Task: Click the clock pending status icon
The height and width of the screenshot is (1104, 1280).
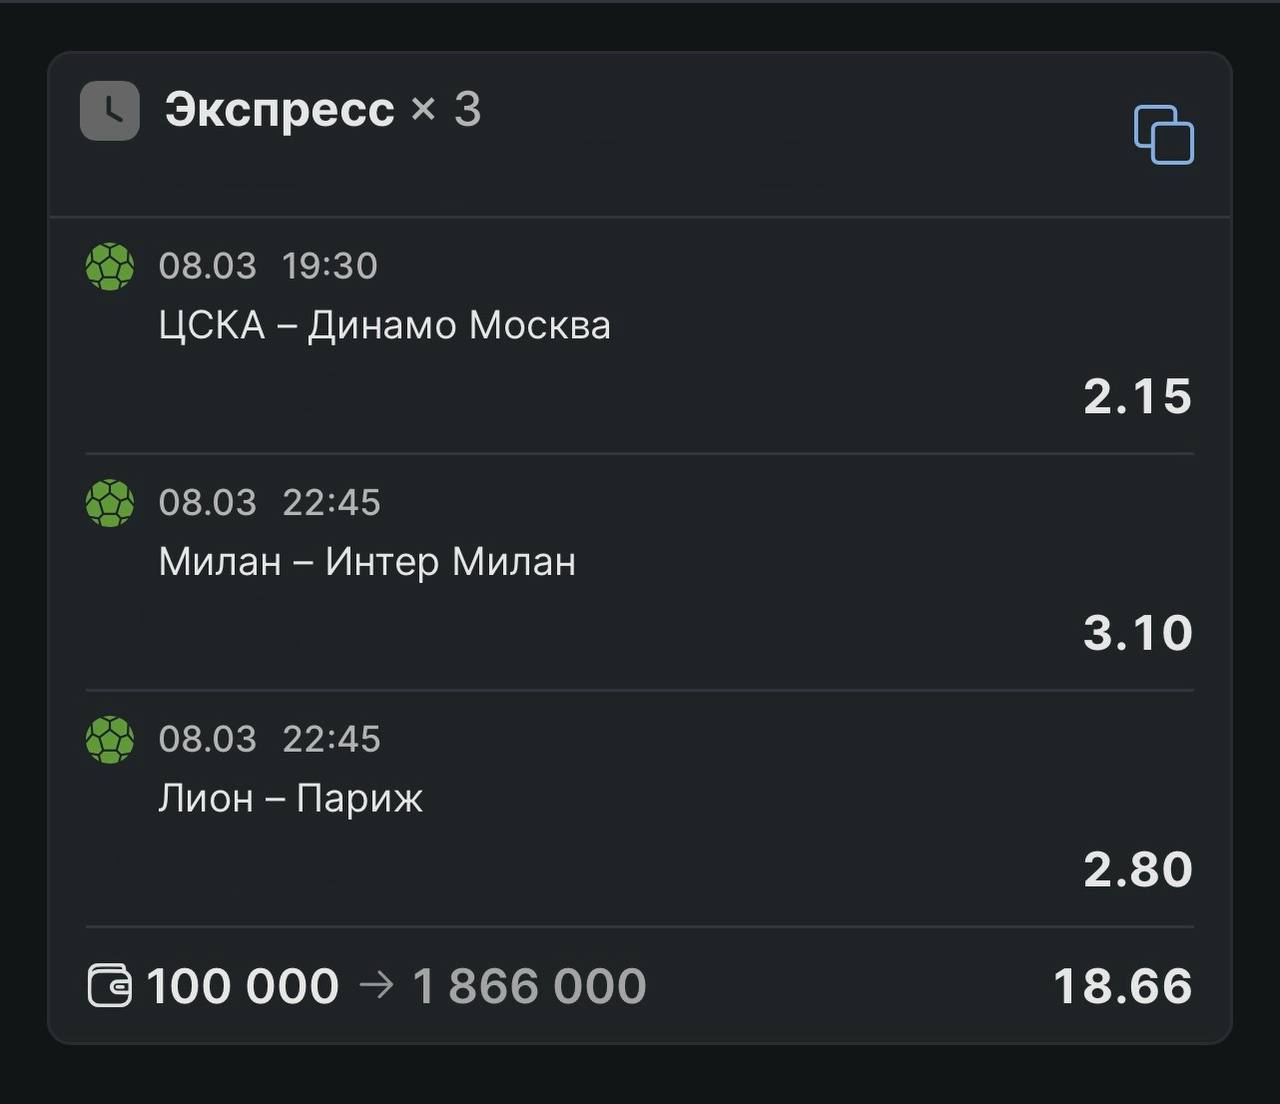Action: tap(110, 110)
